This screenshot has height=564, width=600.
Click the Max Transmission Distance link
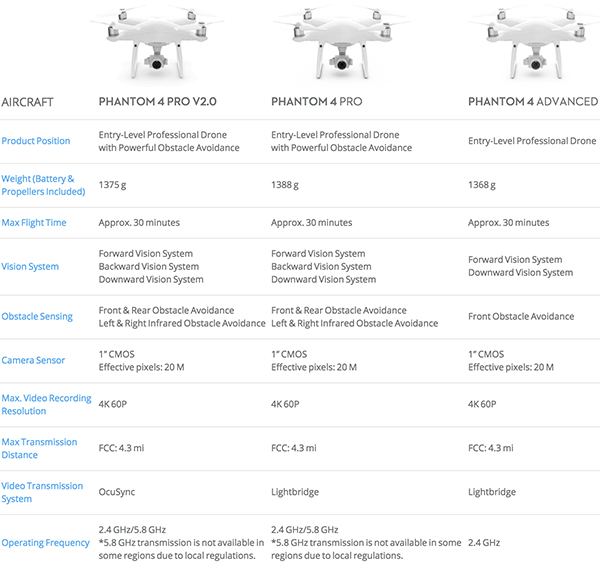pyautogui.click(x=39, y=449)
